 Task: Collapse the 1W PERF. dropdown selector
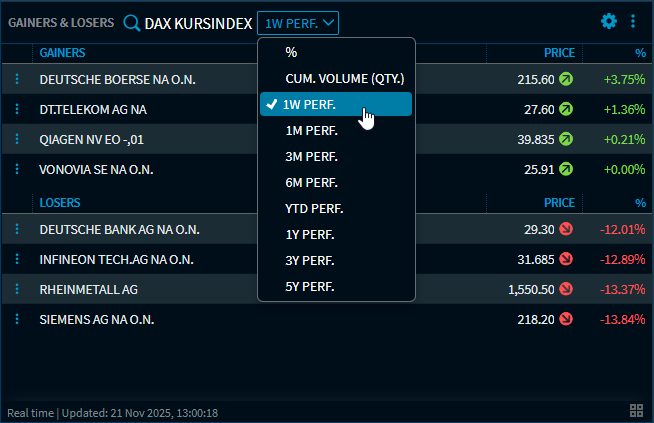[298, 22]
